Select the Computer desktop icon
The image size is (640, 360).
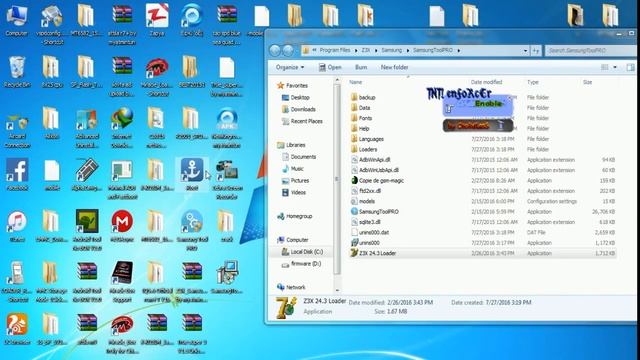16,20
